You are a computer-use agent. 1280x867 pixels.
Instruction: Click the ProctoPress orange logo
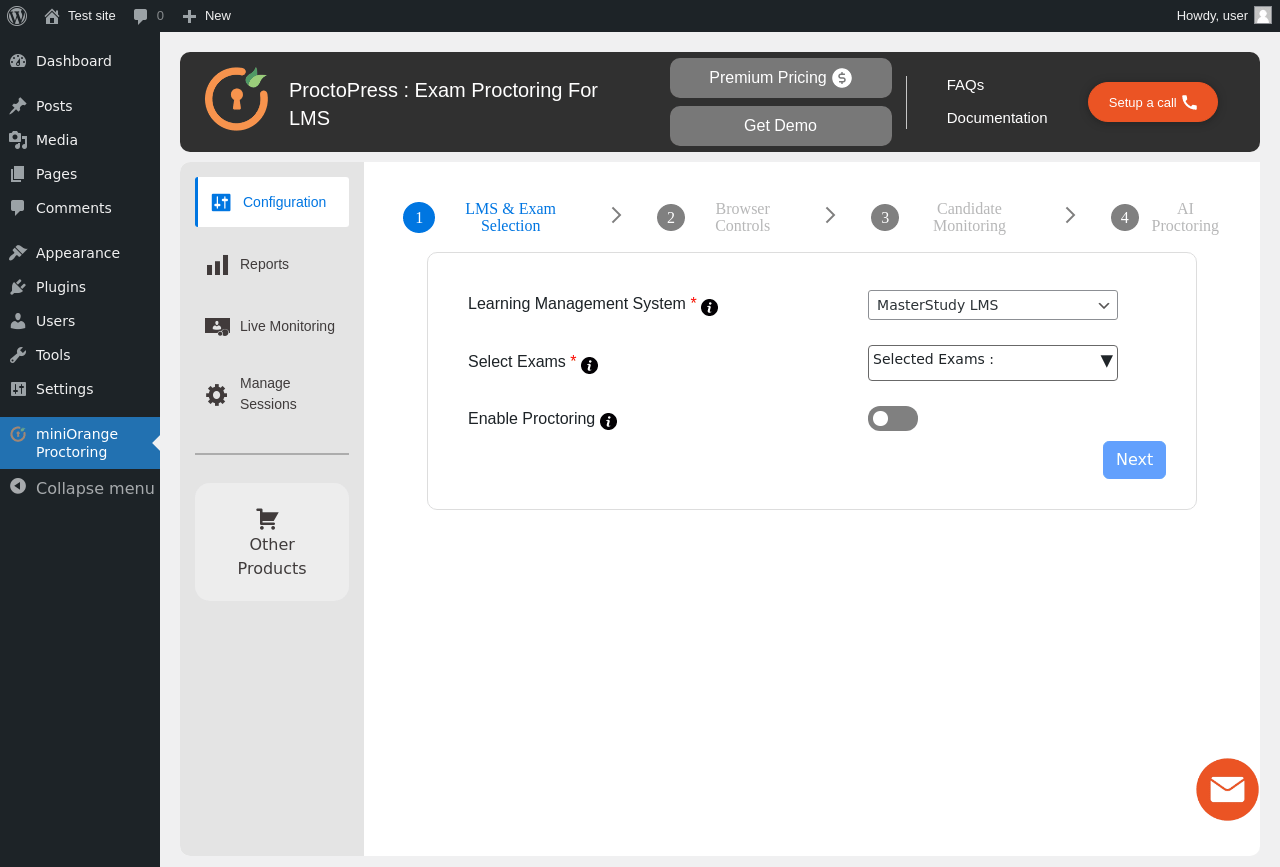pyautogui.click(x=237, y=98)
